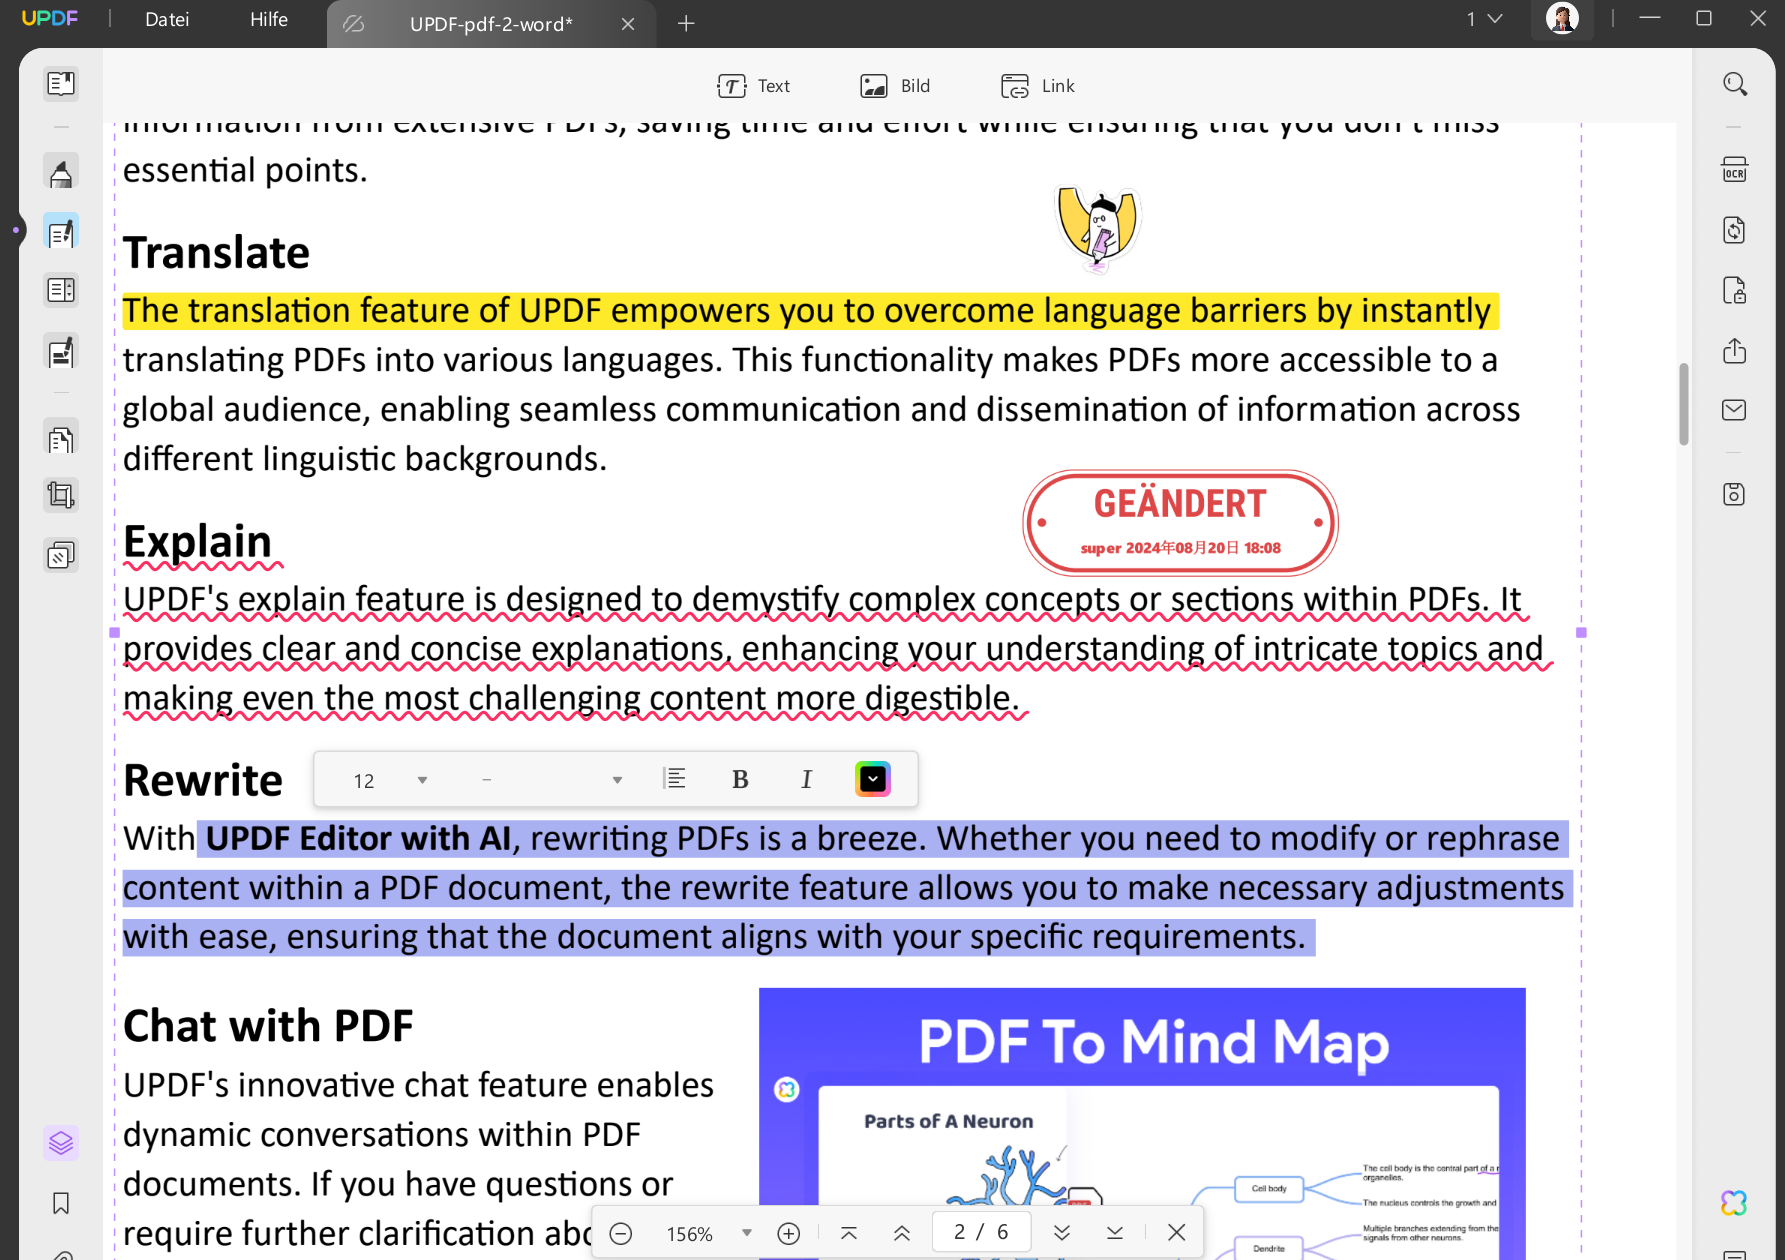Open the Crop Pages tool
This screenshot has width=1785, height=1260.
tap(61, 496)
